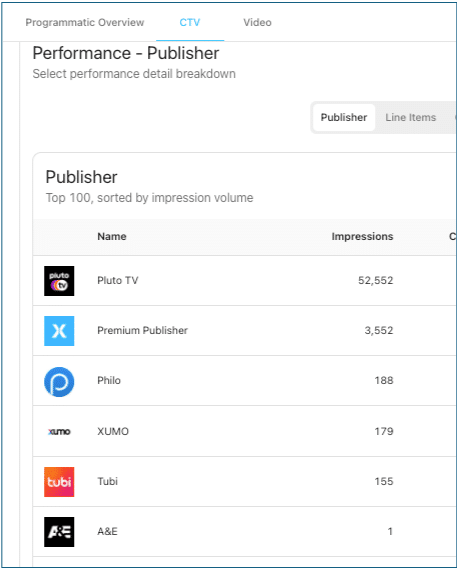
Task: Click the Pluto TV logo icon
Action: pos(59,281)
